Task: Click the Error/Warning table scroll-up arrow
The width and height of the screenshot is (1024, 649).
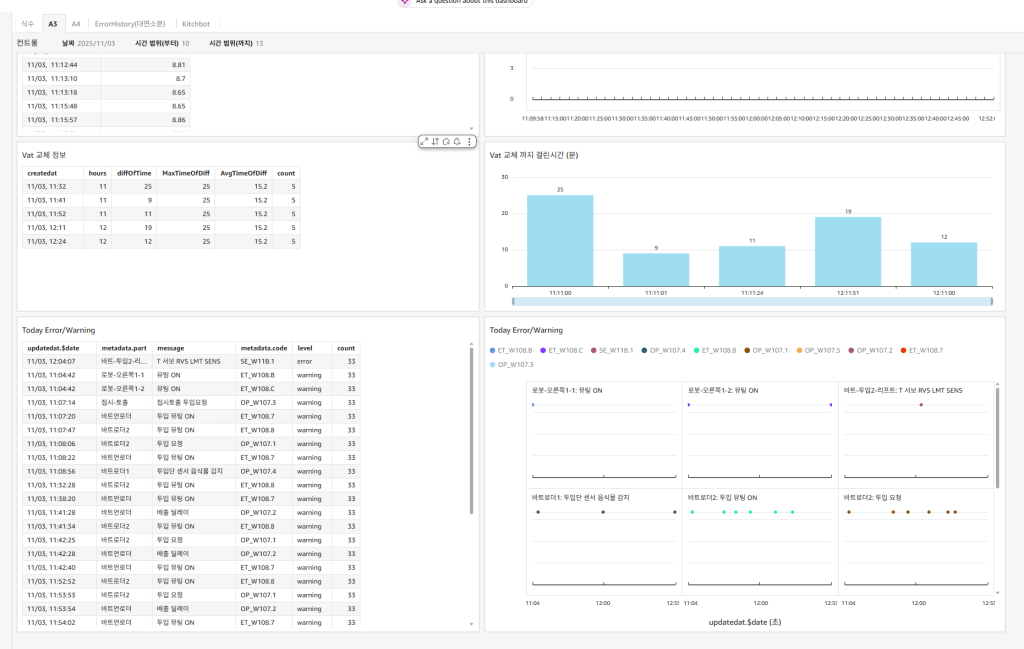Action: (x=471, y=345)
